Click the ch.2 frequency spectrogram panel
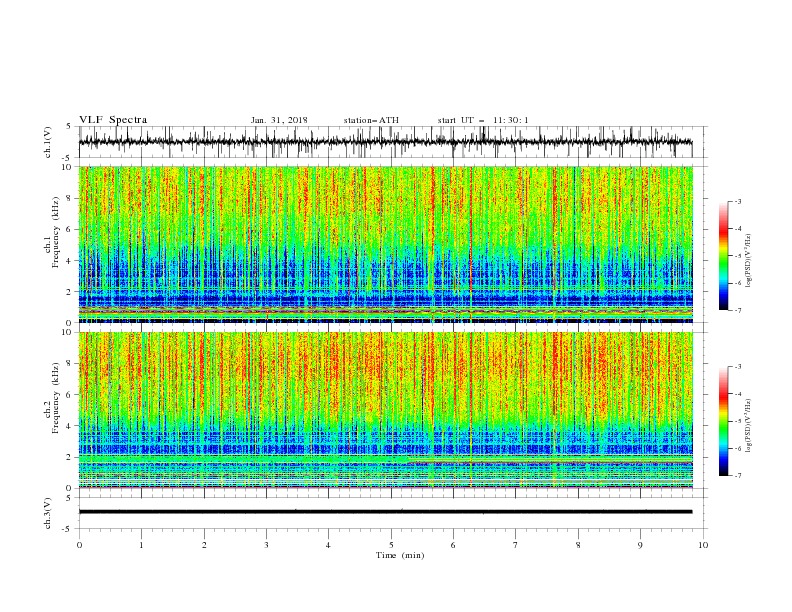792x612 pixels. 385,410
